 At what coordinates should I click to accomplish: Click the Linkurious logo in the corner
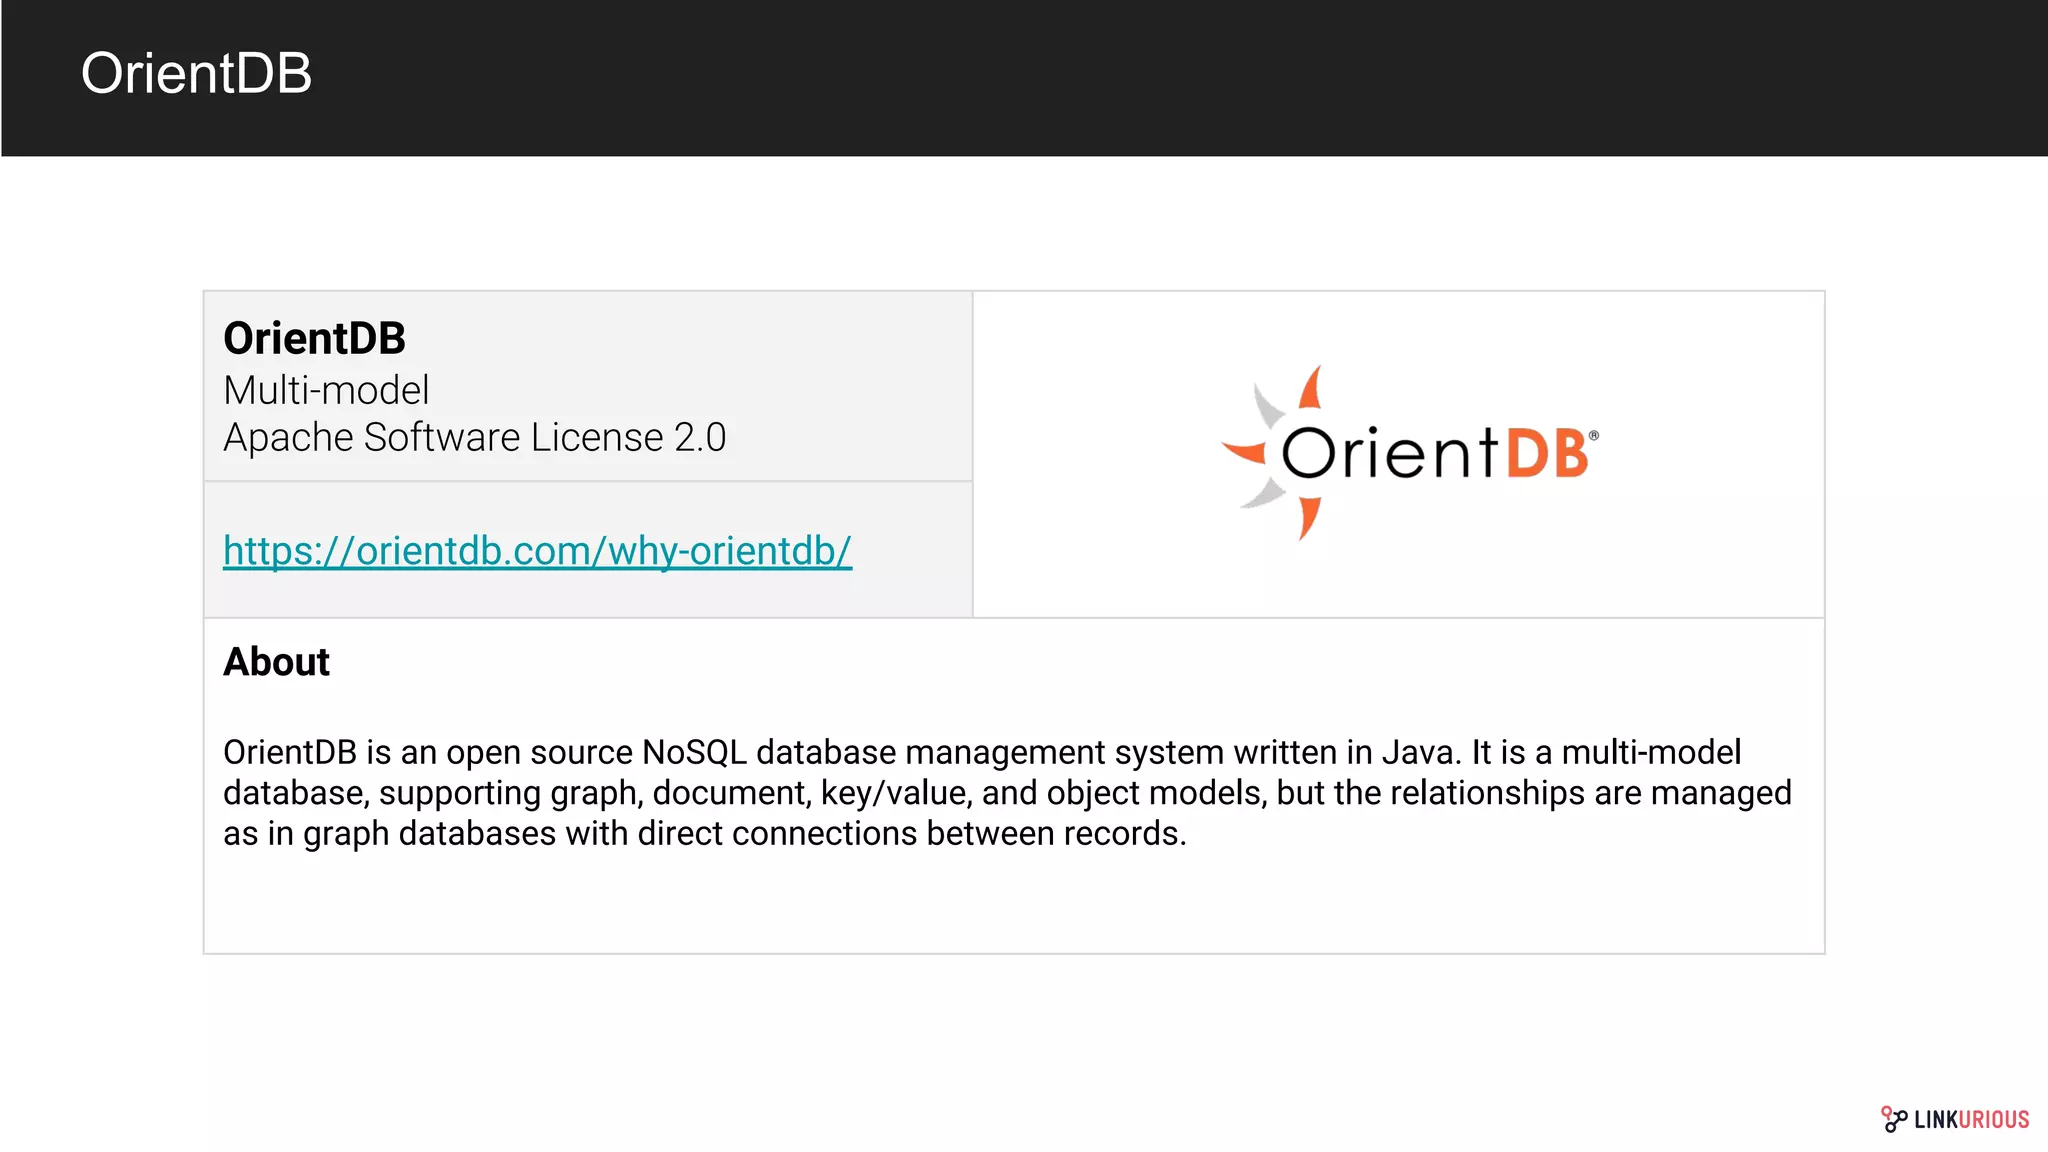1955,1119
